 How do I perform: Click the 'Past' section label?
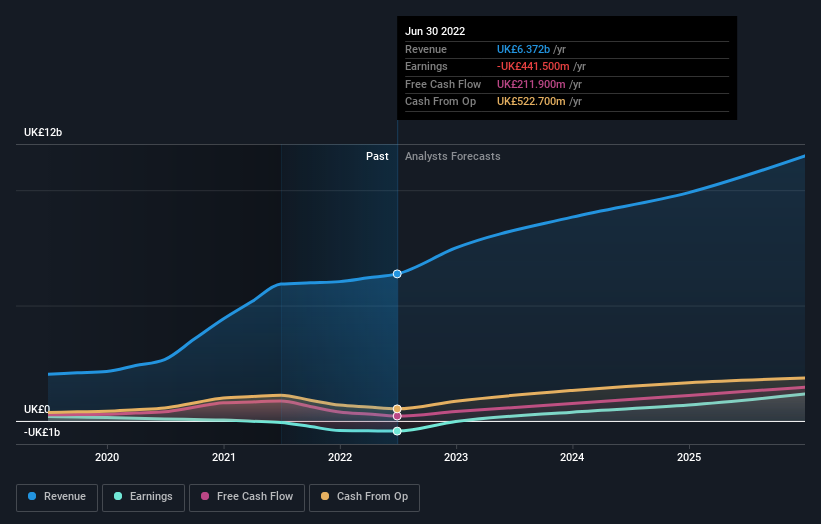coord(377,157)
